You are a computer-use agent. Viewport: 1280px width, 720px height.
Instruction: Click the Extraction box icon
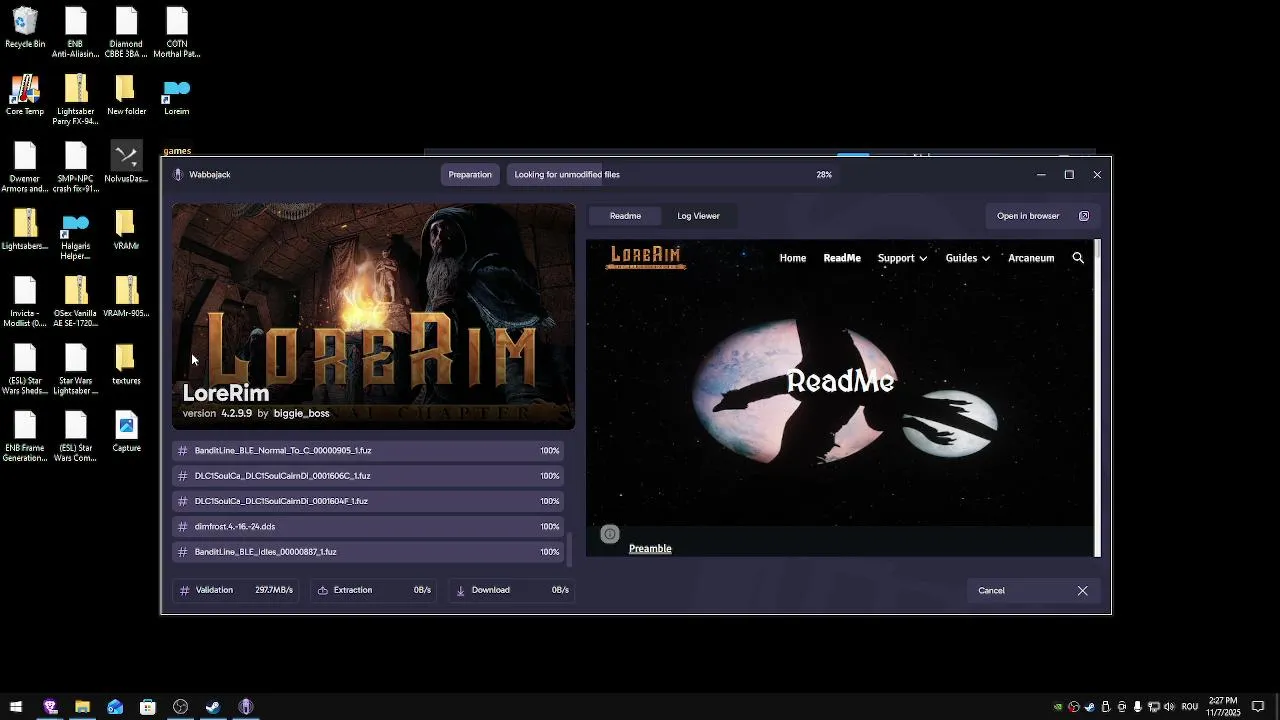(x=323, y=590)
